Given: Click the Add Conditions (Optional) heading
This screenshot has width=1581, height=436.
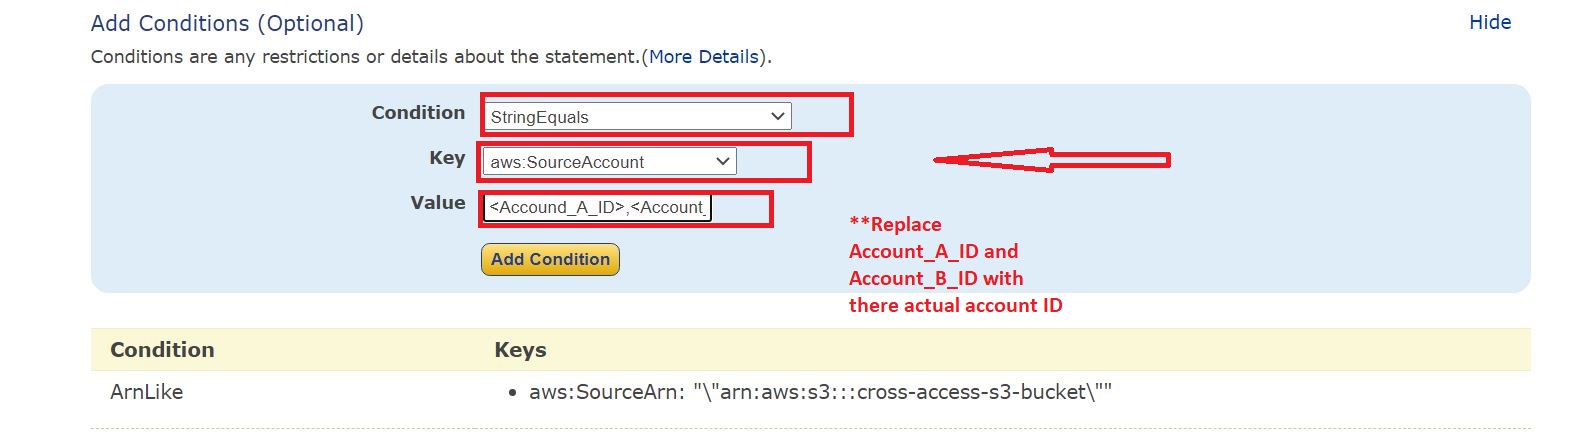Looking at the screenshot, I should [x=227, y=23].
